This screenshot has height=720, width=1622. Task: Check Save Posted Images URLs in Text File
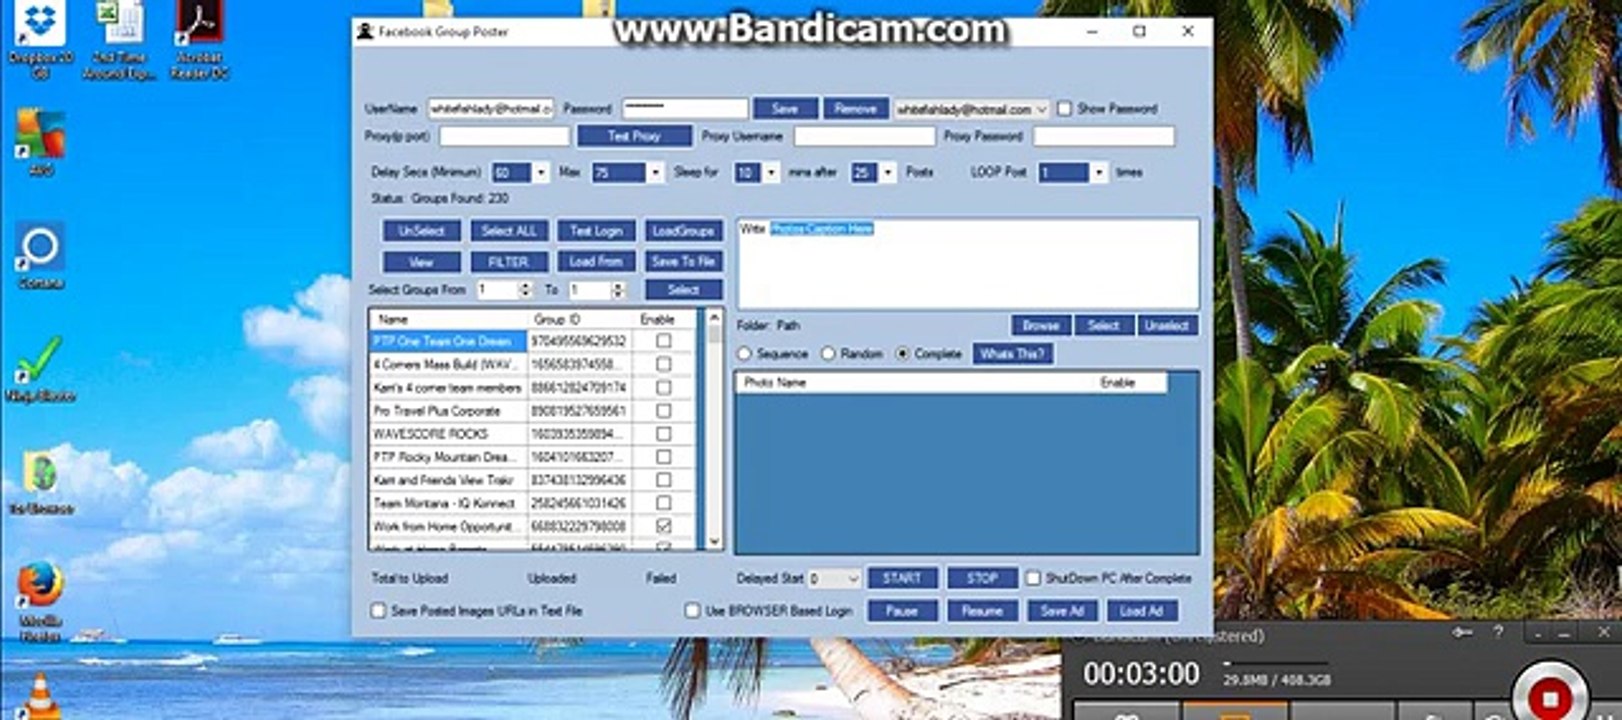point(378,610)
